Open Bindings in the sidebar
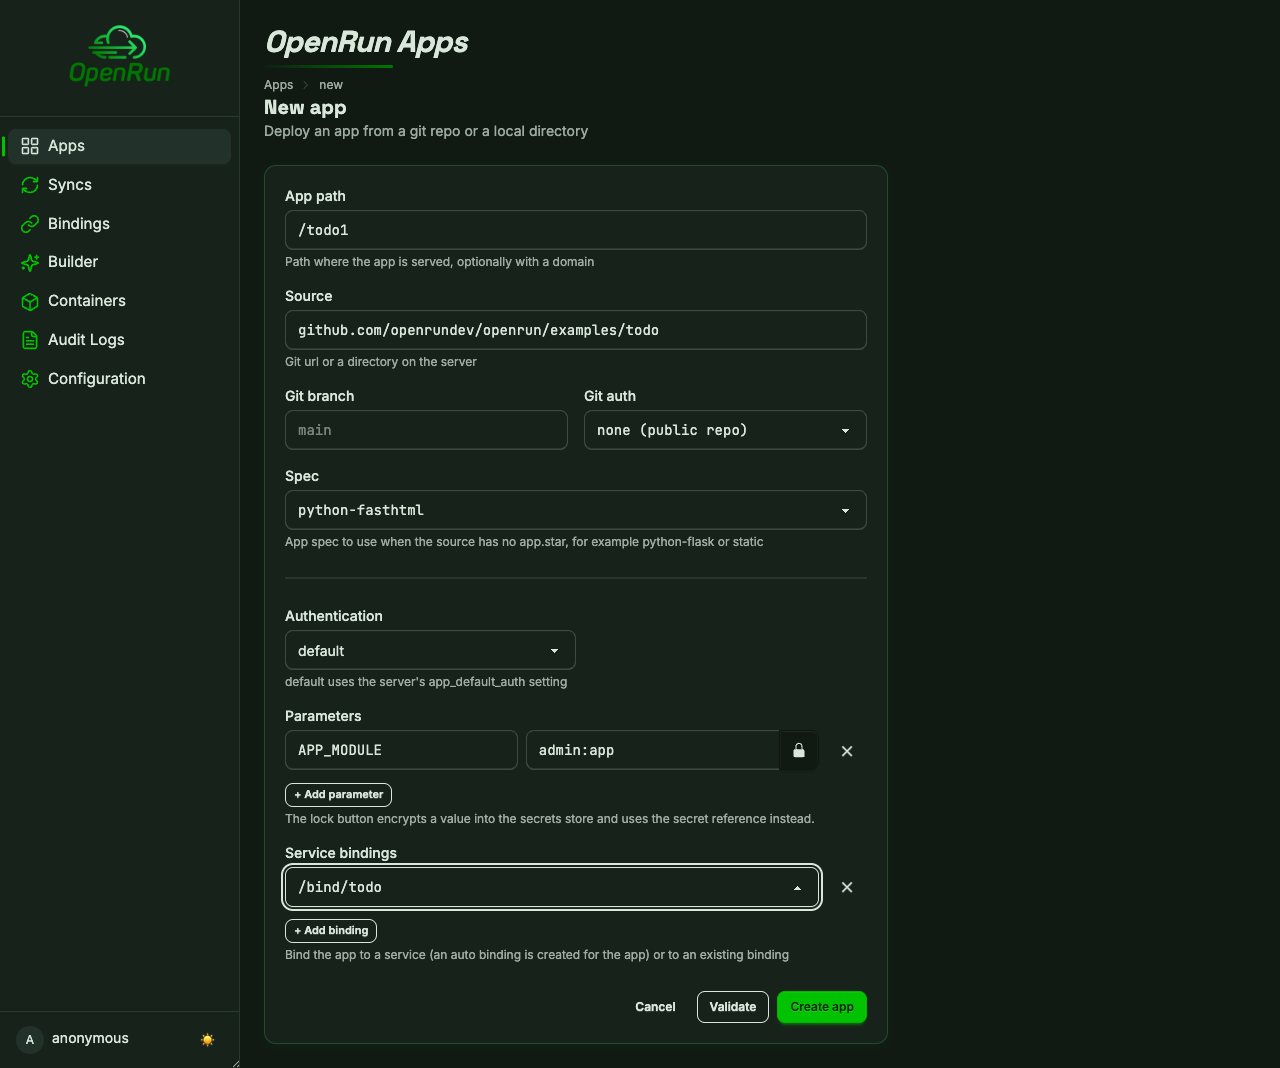The image size is (1280, 1068). [119, 224]
